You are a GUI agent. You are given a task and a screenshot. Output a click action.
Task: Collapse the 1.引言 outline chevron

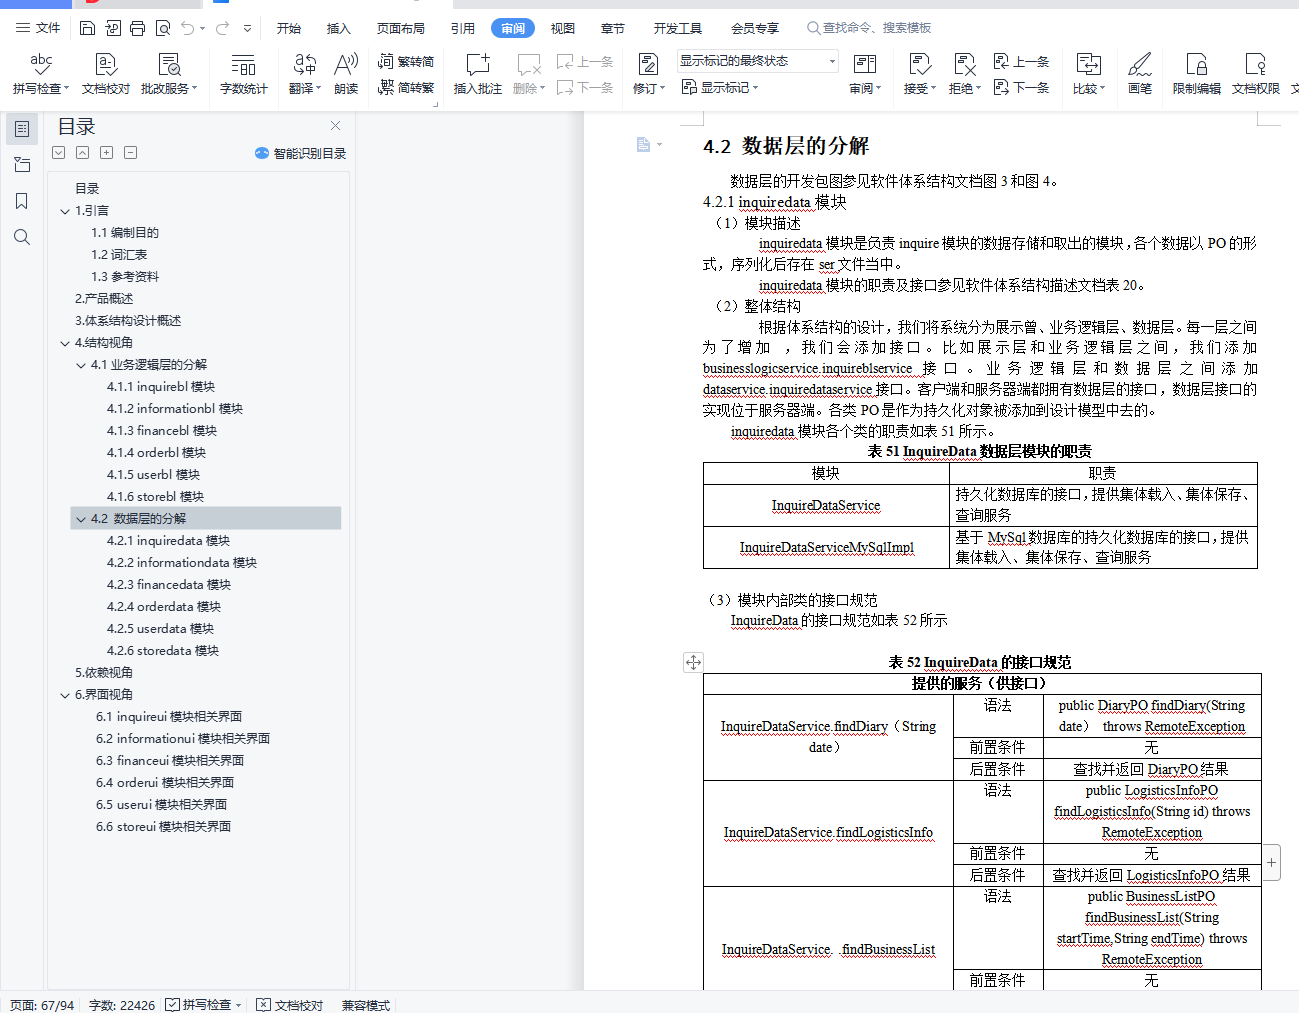pos(65,211)
